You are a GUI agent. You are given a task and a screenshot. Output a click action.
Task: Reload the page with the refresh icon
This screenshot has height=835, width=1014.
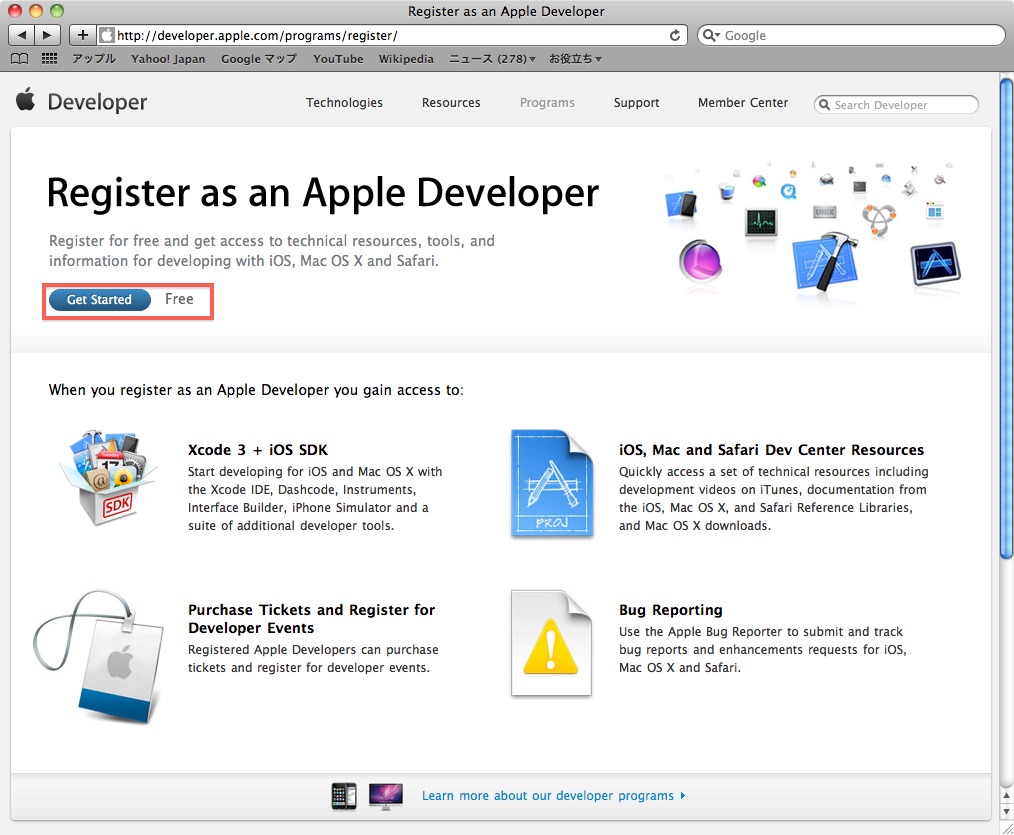pos(674,36)
